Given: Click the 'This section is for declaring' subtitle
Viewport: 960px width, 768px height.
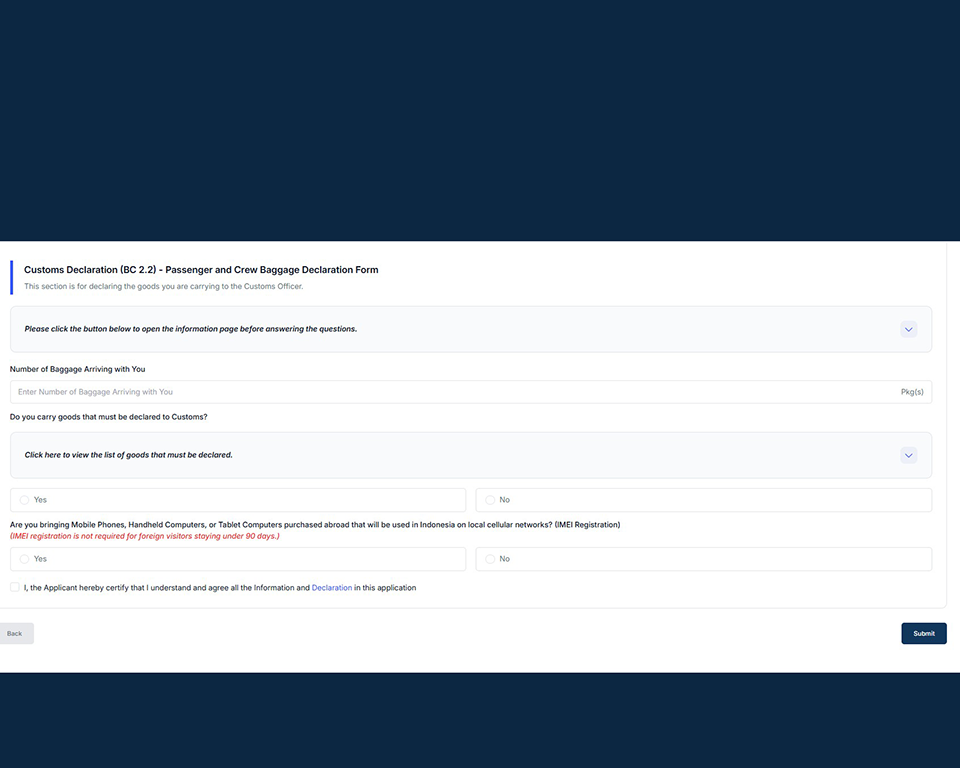Looking at the screenshot, I should click(x=163, y=286).
